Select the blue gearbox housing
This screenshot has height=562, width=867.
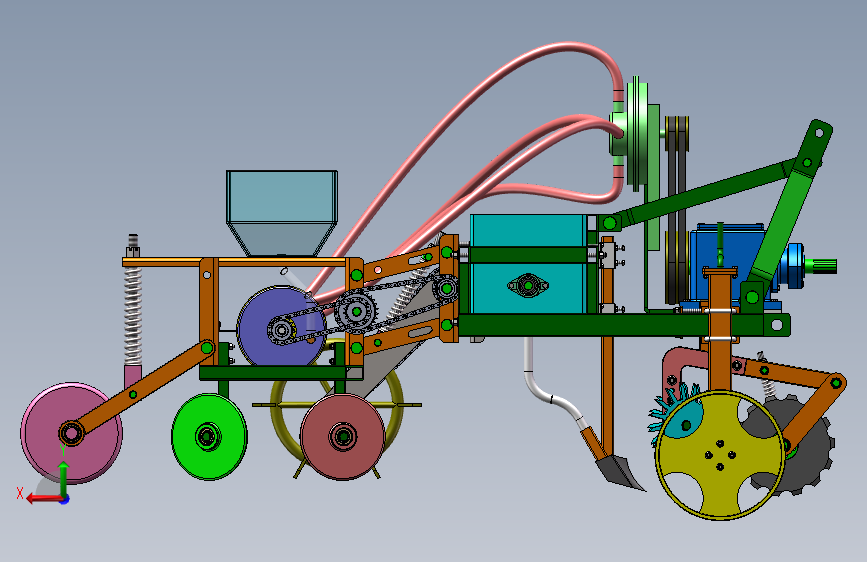(727, 266)
